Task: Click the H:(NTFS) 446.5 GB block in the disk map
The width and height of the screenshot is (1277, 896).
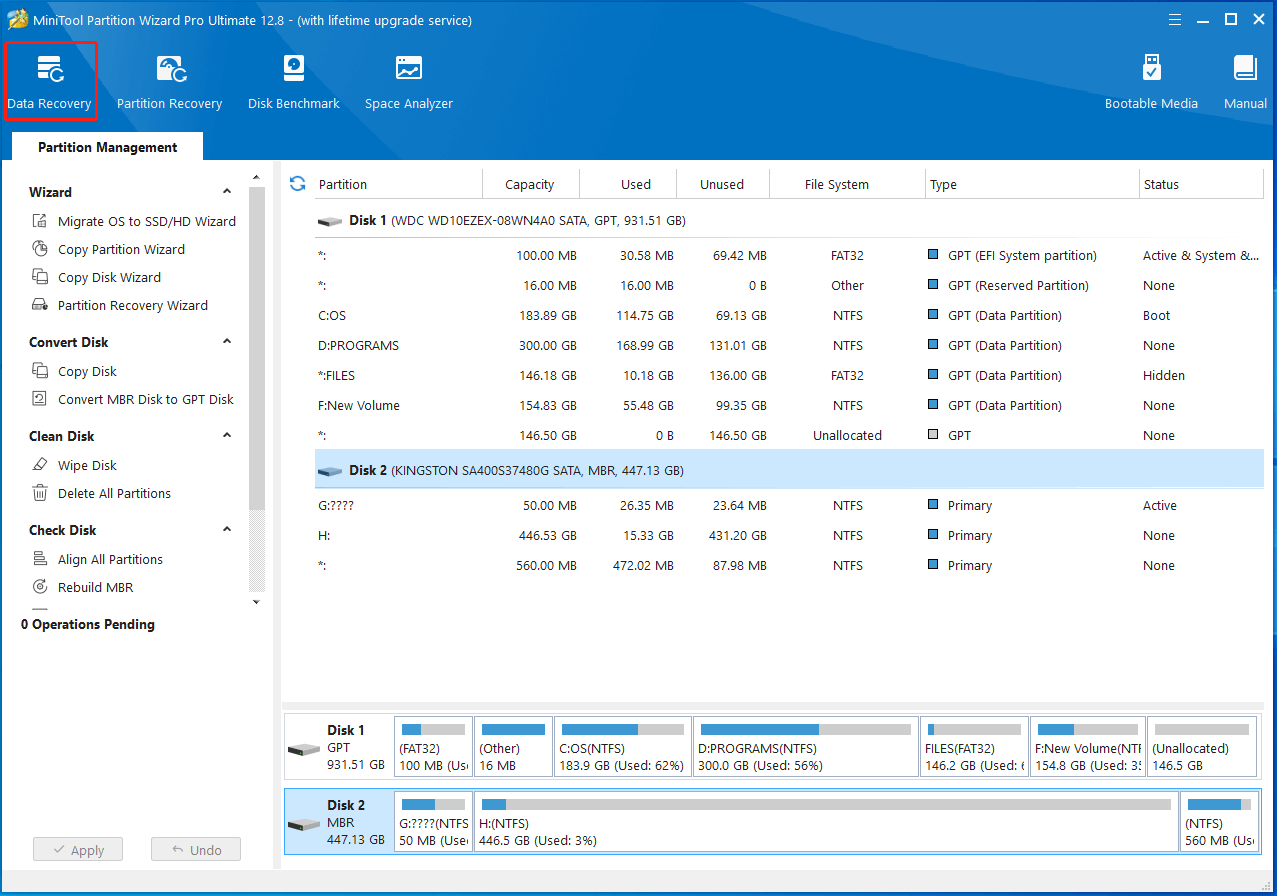Action: point(827,822)
